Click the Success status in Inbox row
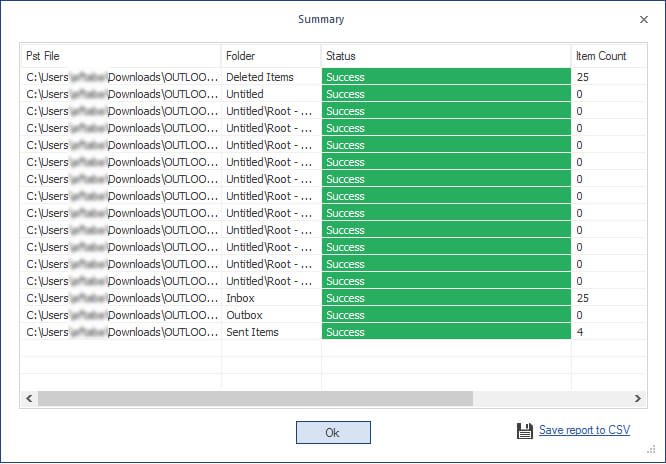This screenshot has height=464, width=666. (446, 298)
